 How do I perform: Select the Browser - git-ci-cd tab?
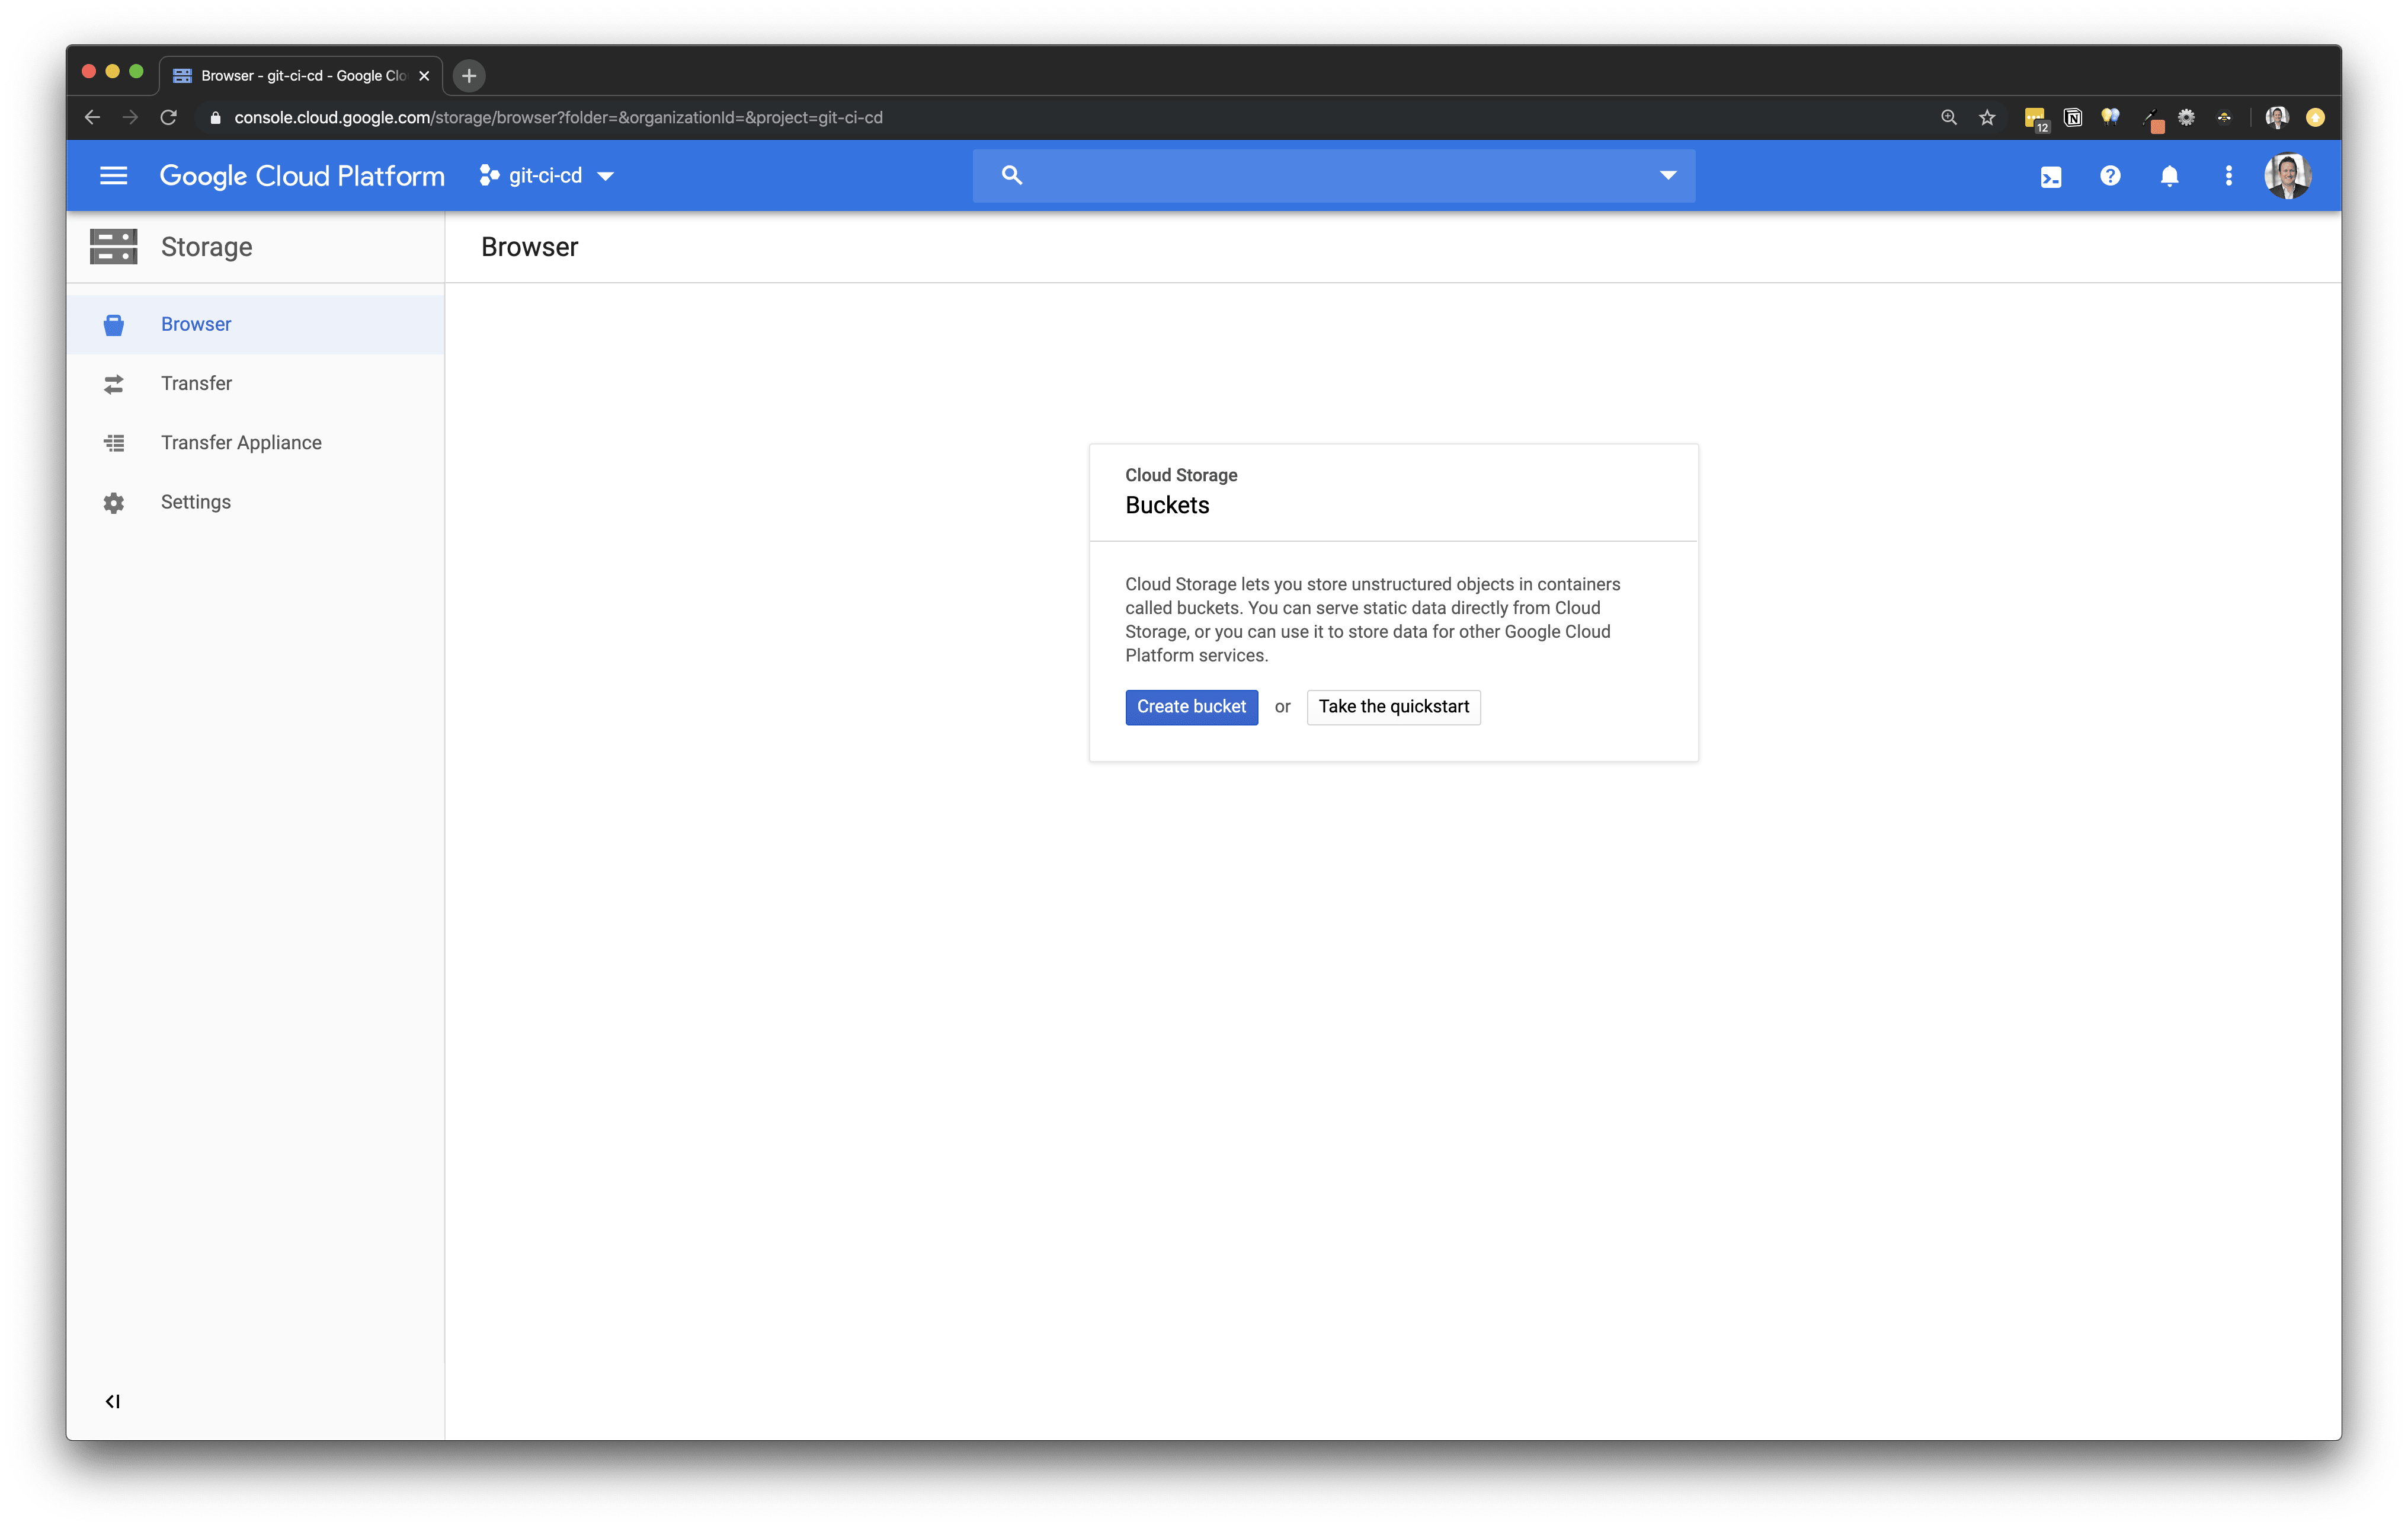(x=301, y=75)
